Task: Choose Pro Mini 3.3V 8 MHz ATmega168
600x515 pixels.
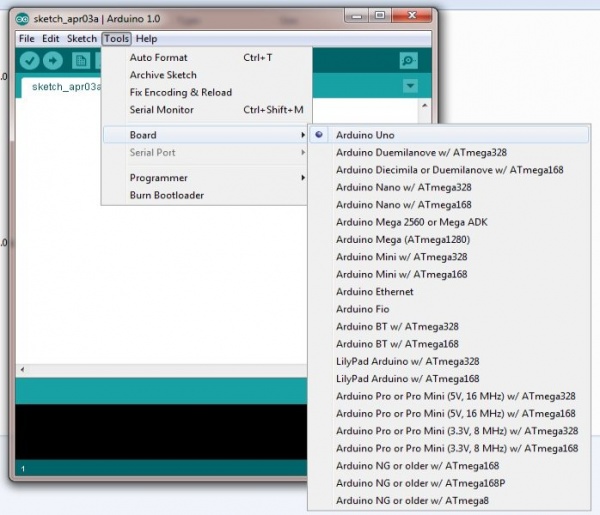Action: [x=449, y=448]
